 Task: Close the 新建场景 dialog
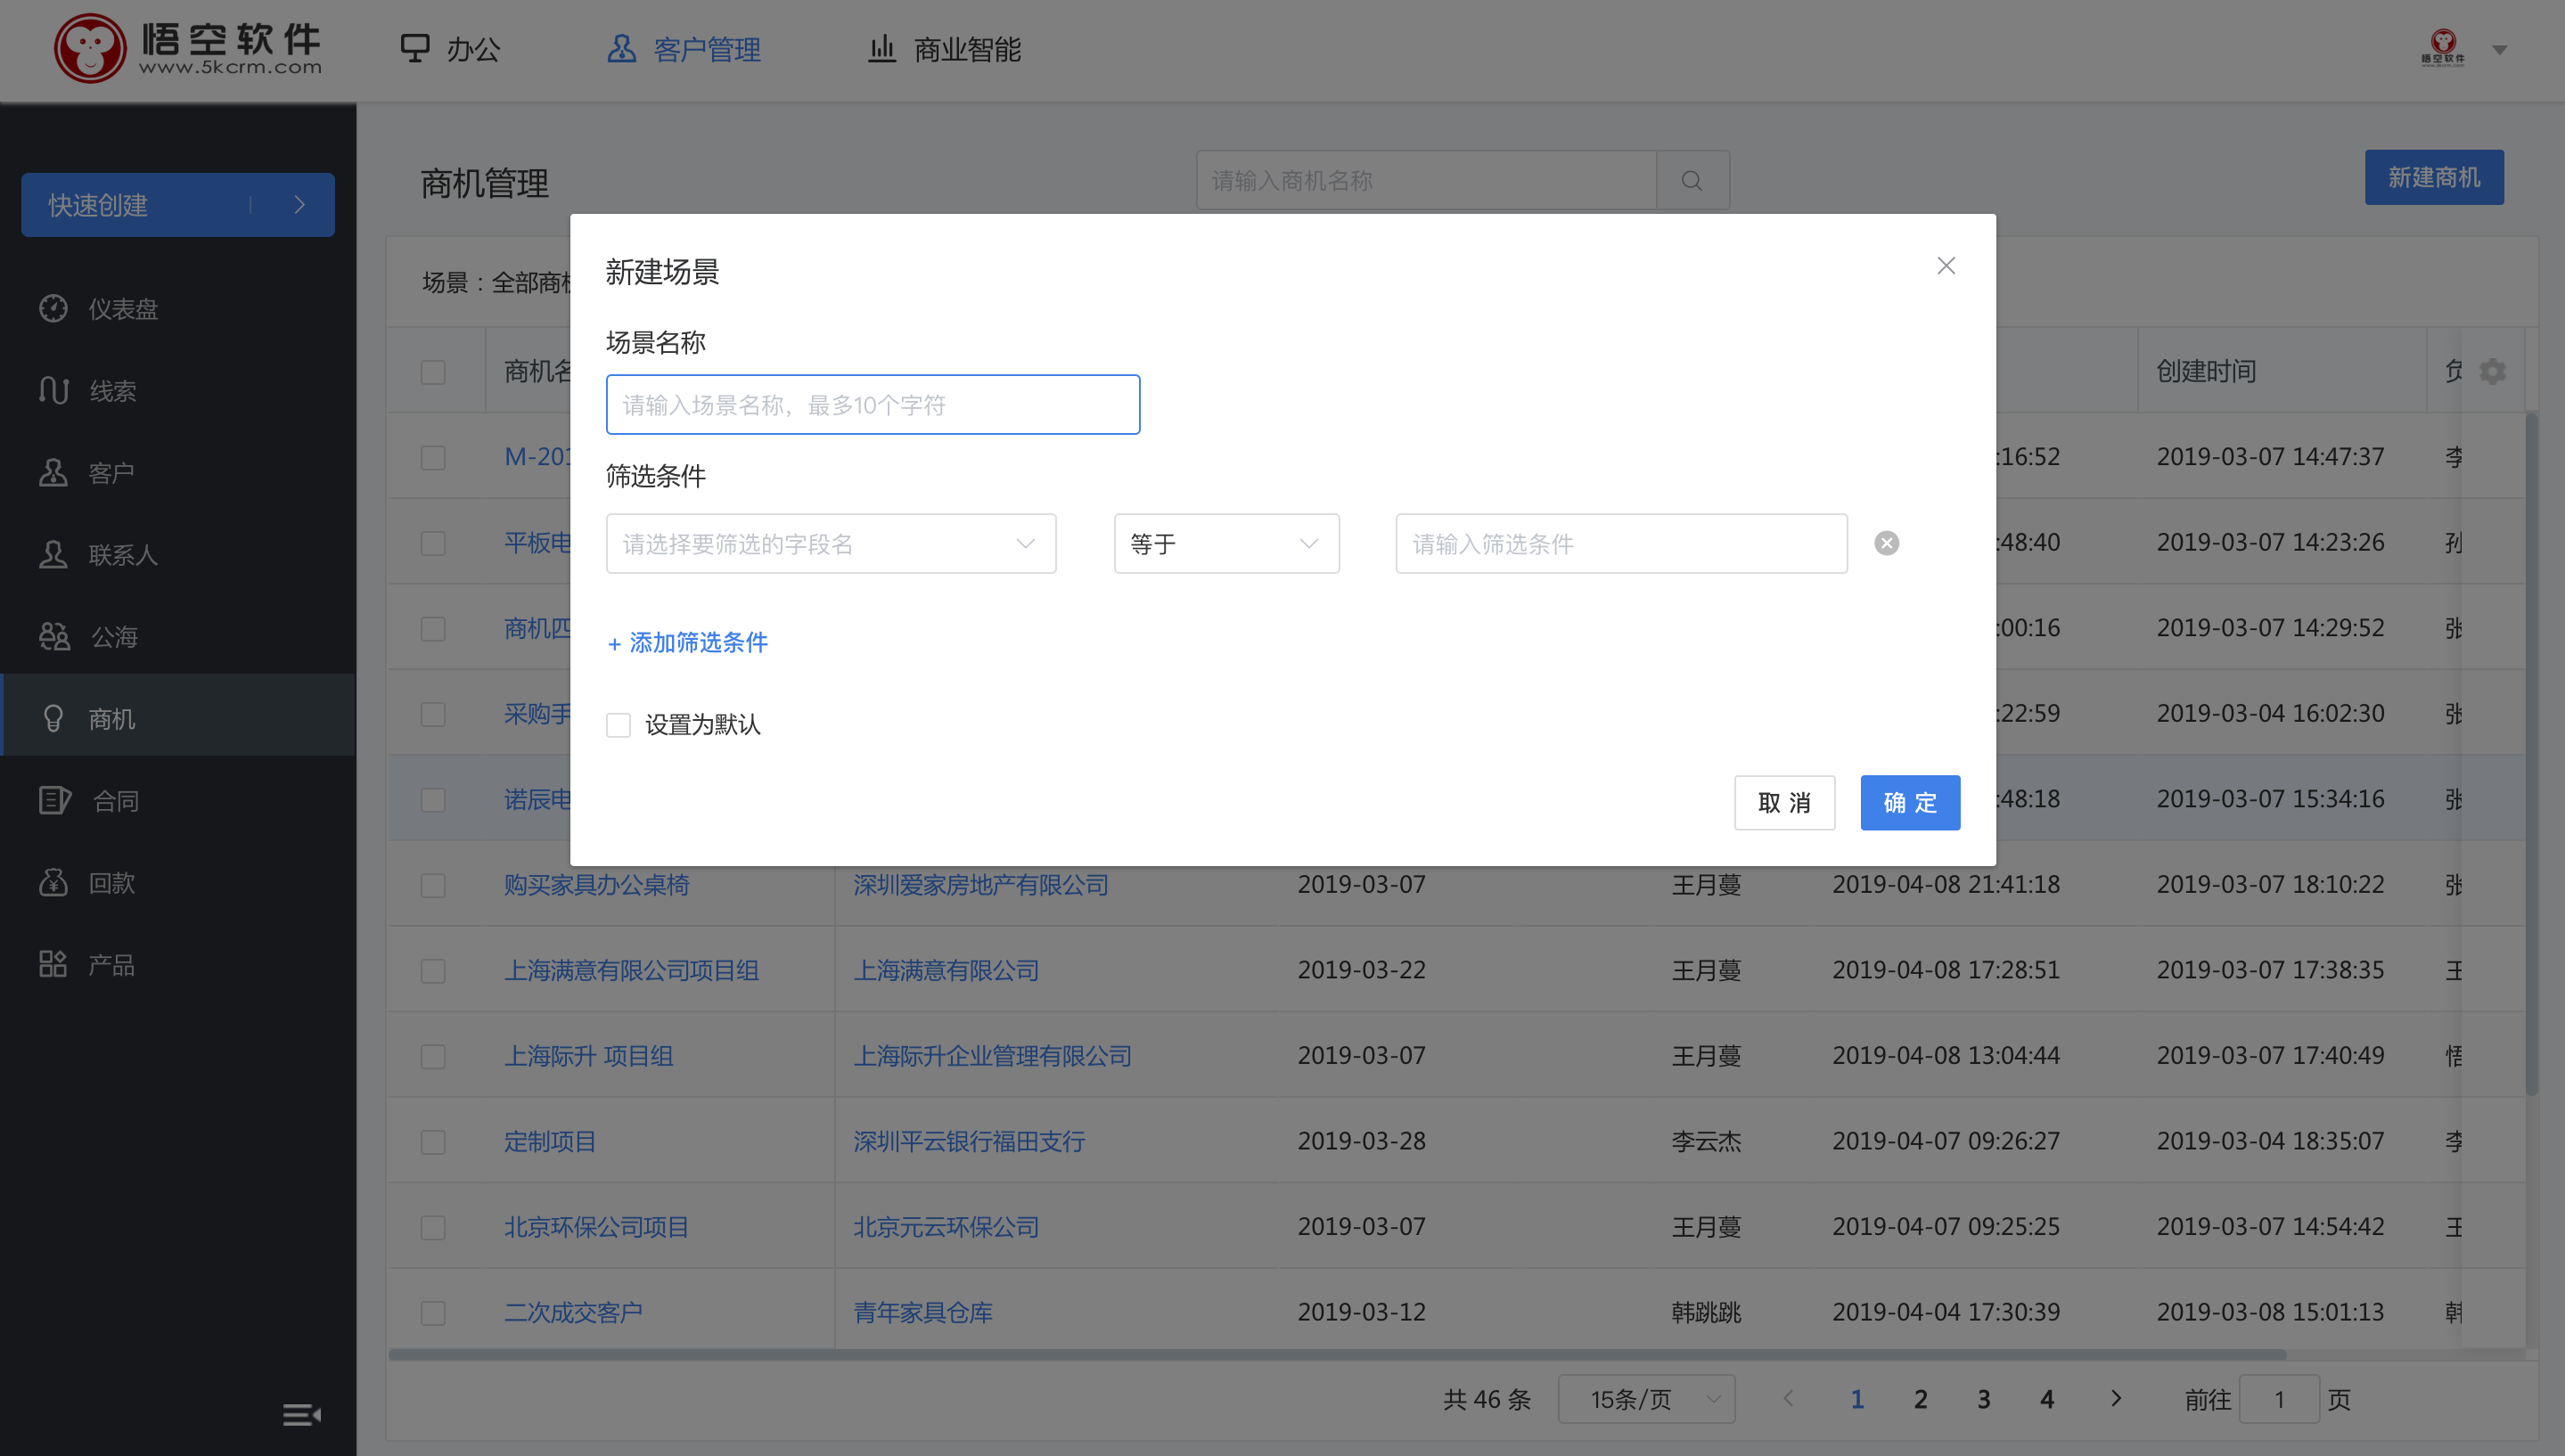tap(1946, 266)
